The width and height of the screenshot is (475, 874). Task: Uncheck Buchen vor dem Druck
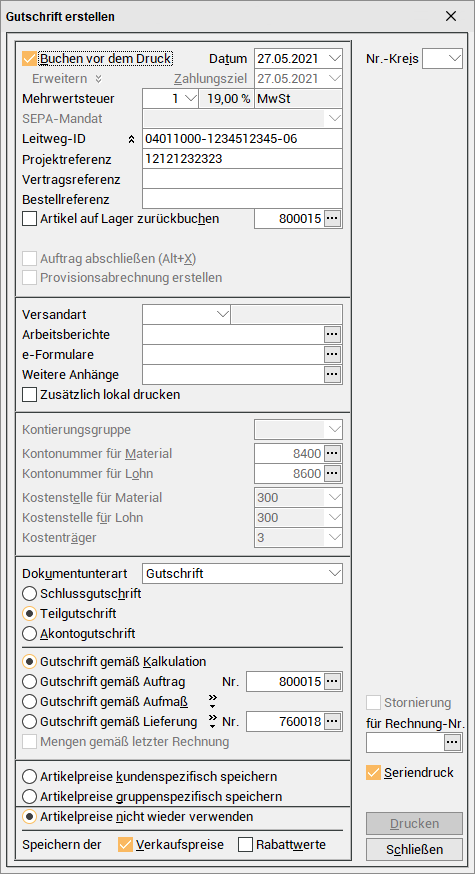coord(29,59)
